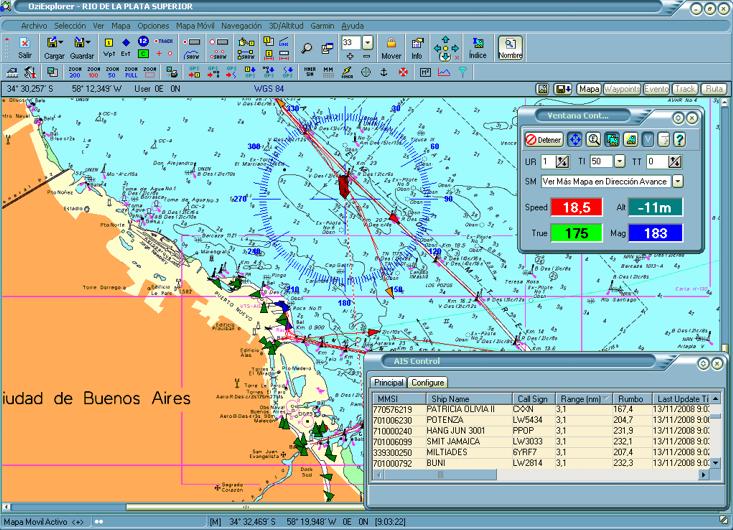Screen dimensions: 733x530
Task: Click the red lifebuoy man-overboard icon
Action: click(403, 72)
